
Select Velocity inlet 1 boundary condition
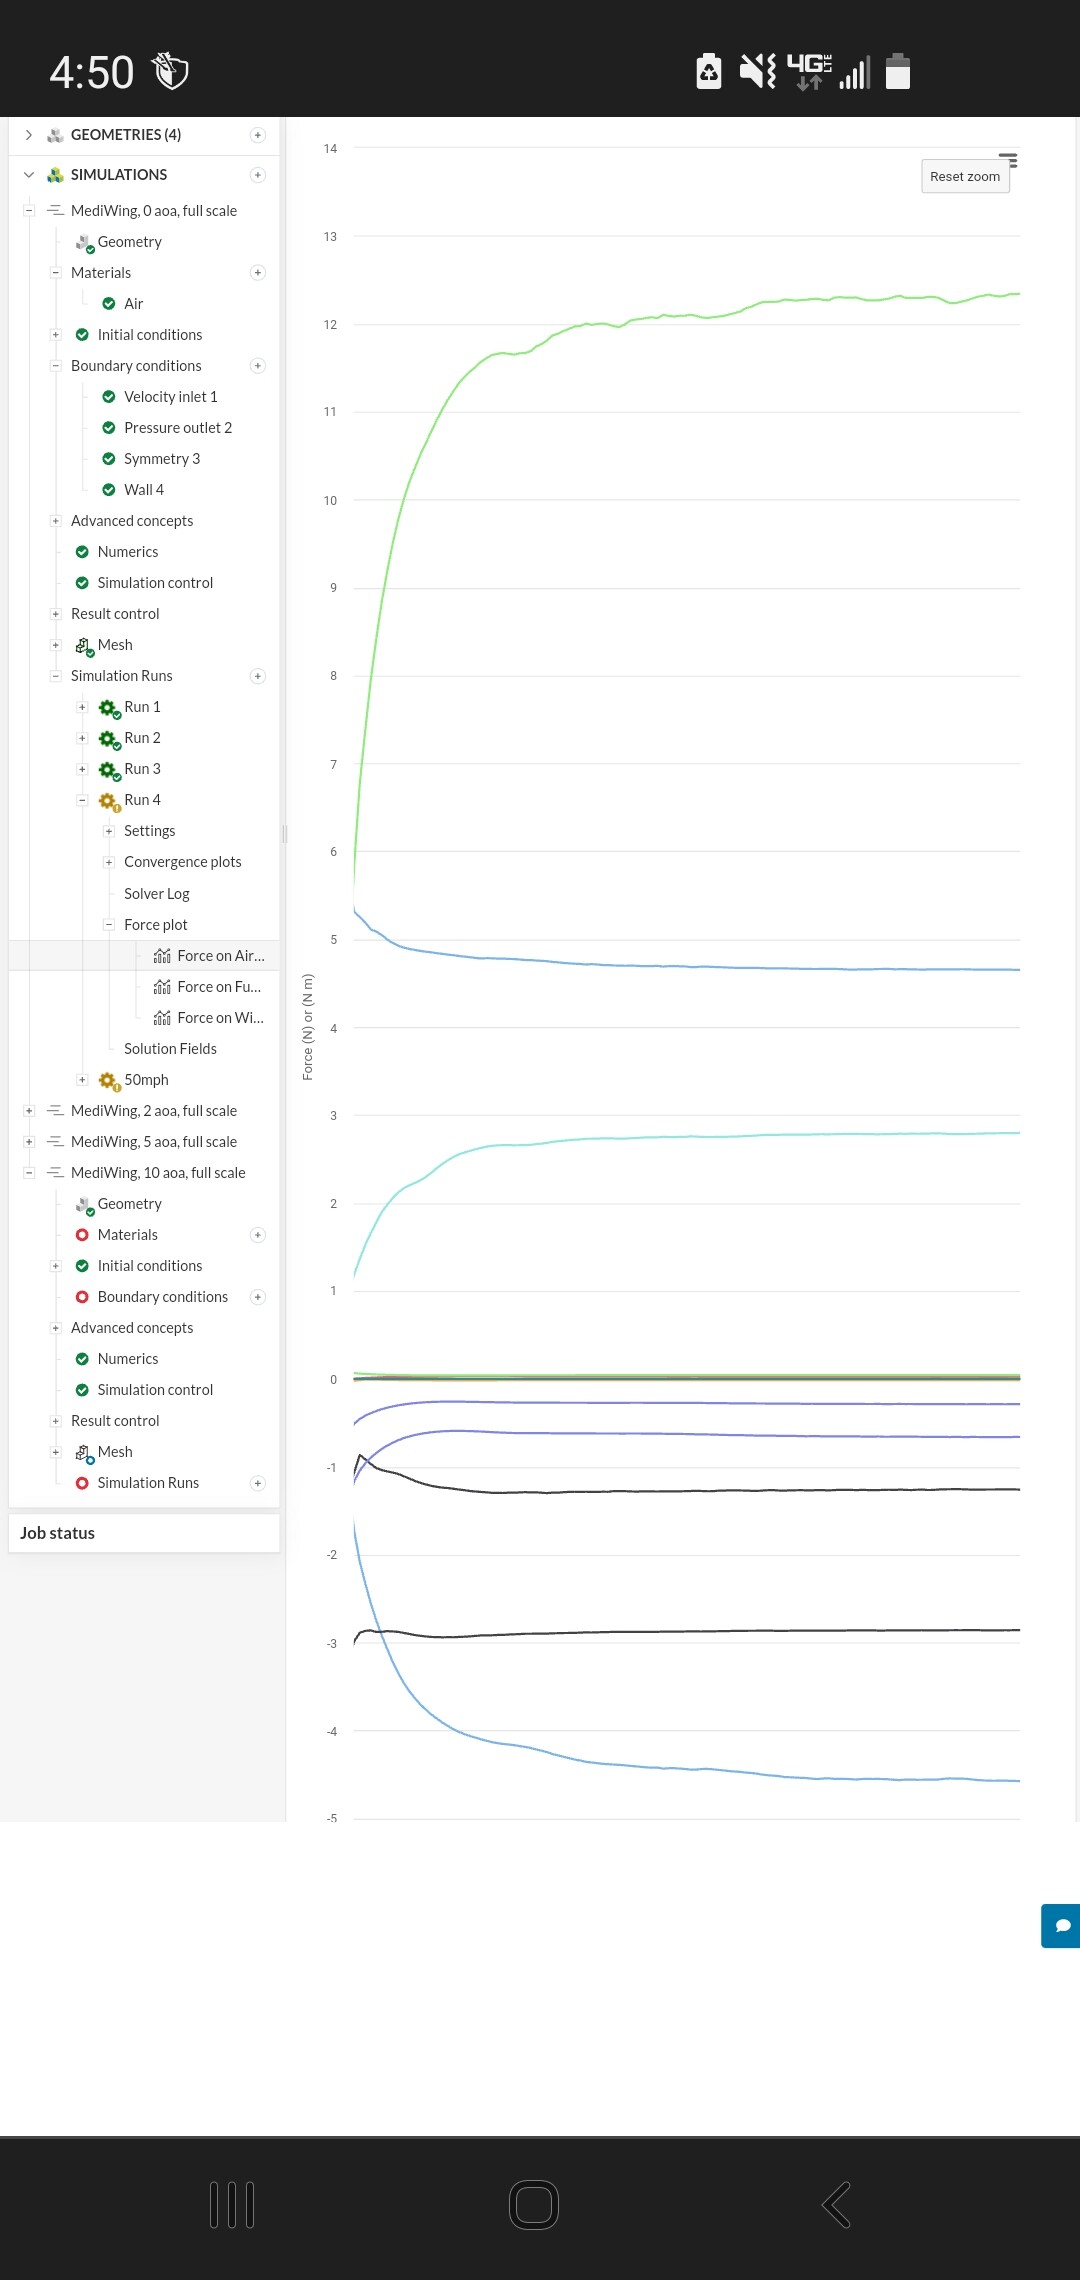170,397
